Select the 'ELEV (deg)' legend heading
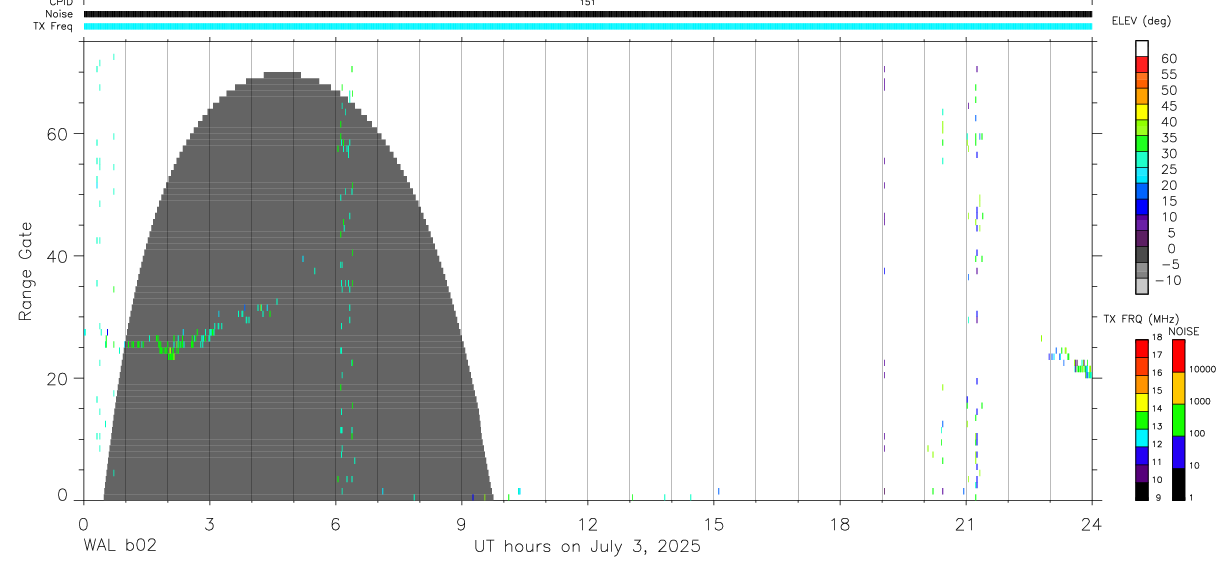1228x567 pixels. 1141,20
